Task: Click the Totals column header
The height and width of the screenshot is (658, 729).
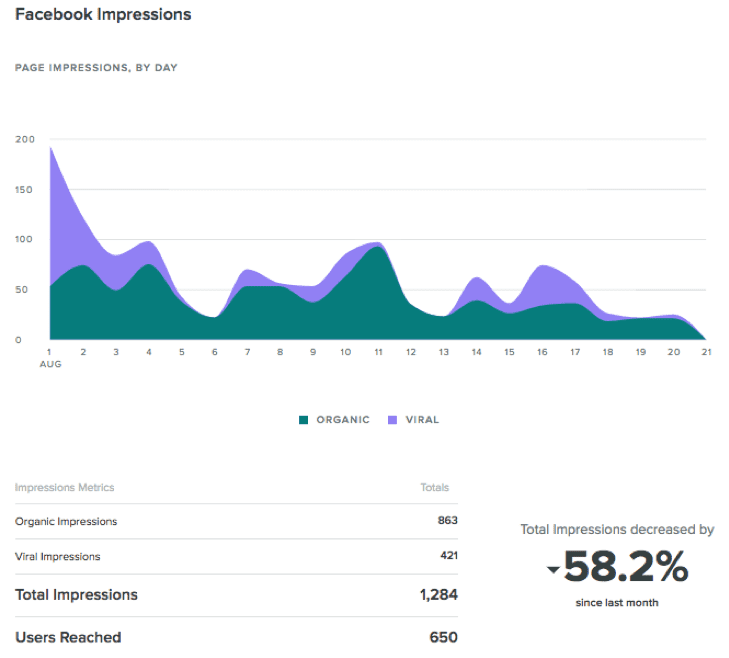Action: (434, 488)
